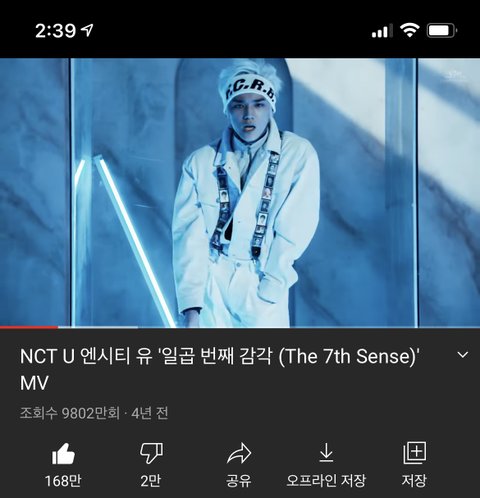This screenshot has width=480, height=498.
Task: Tap the 2:39 clock in status bar
Action: point(56,31)
